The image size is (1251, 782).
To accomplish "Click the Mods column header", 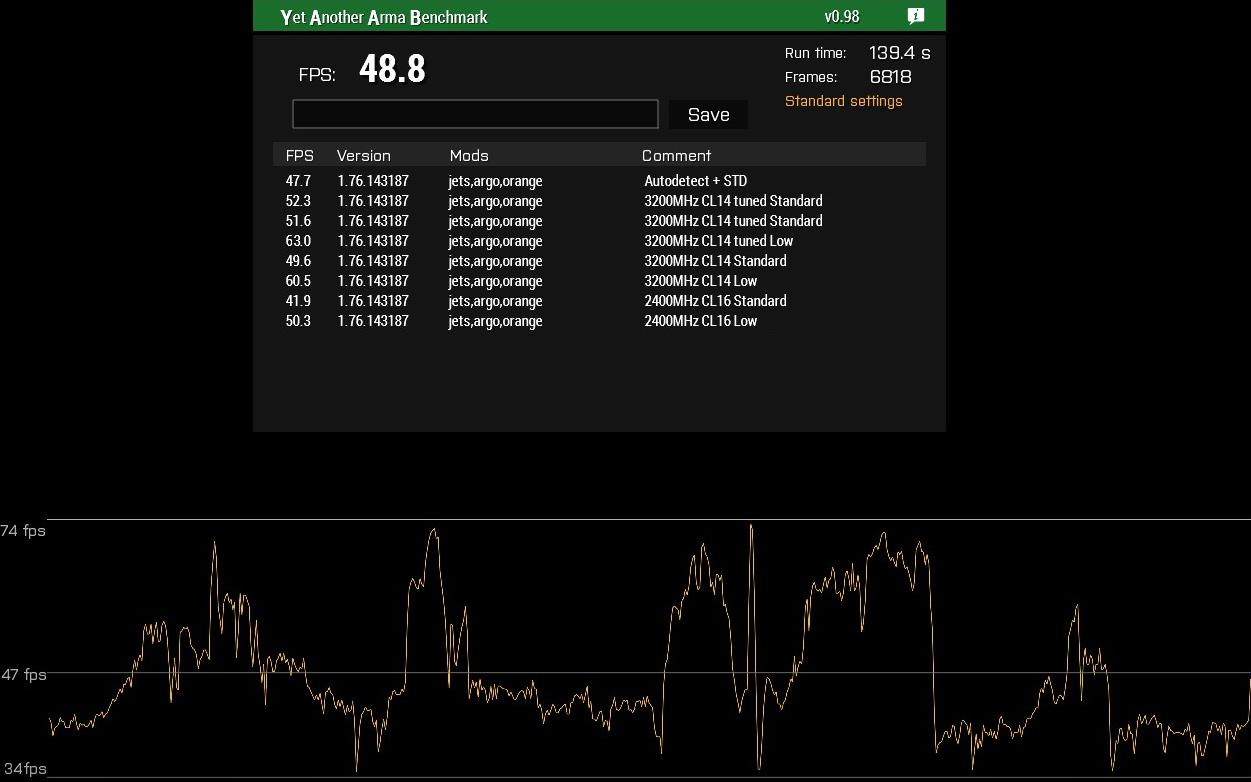I will click(469, 156).
